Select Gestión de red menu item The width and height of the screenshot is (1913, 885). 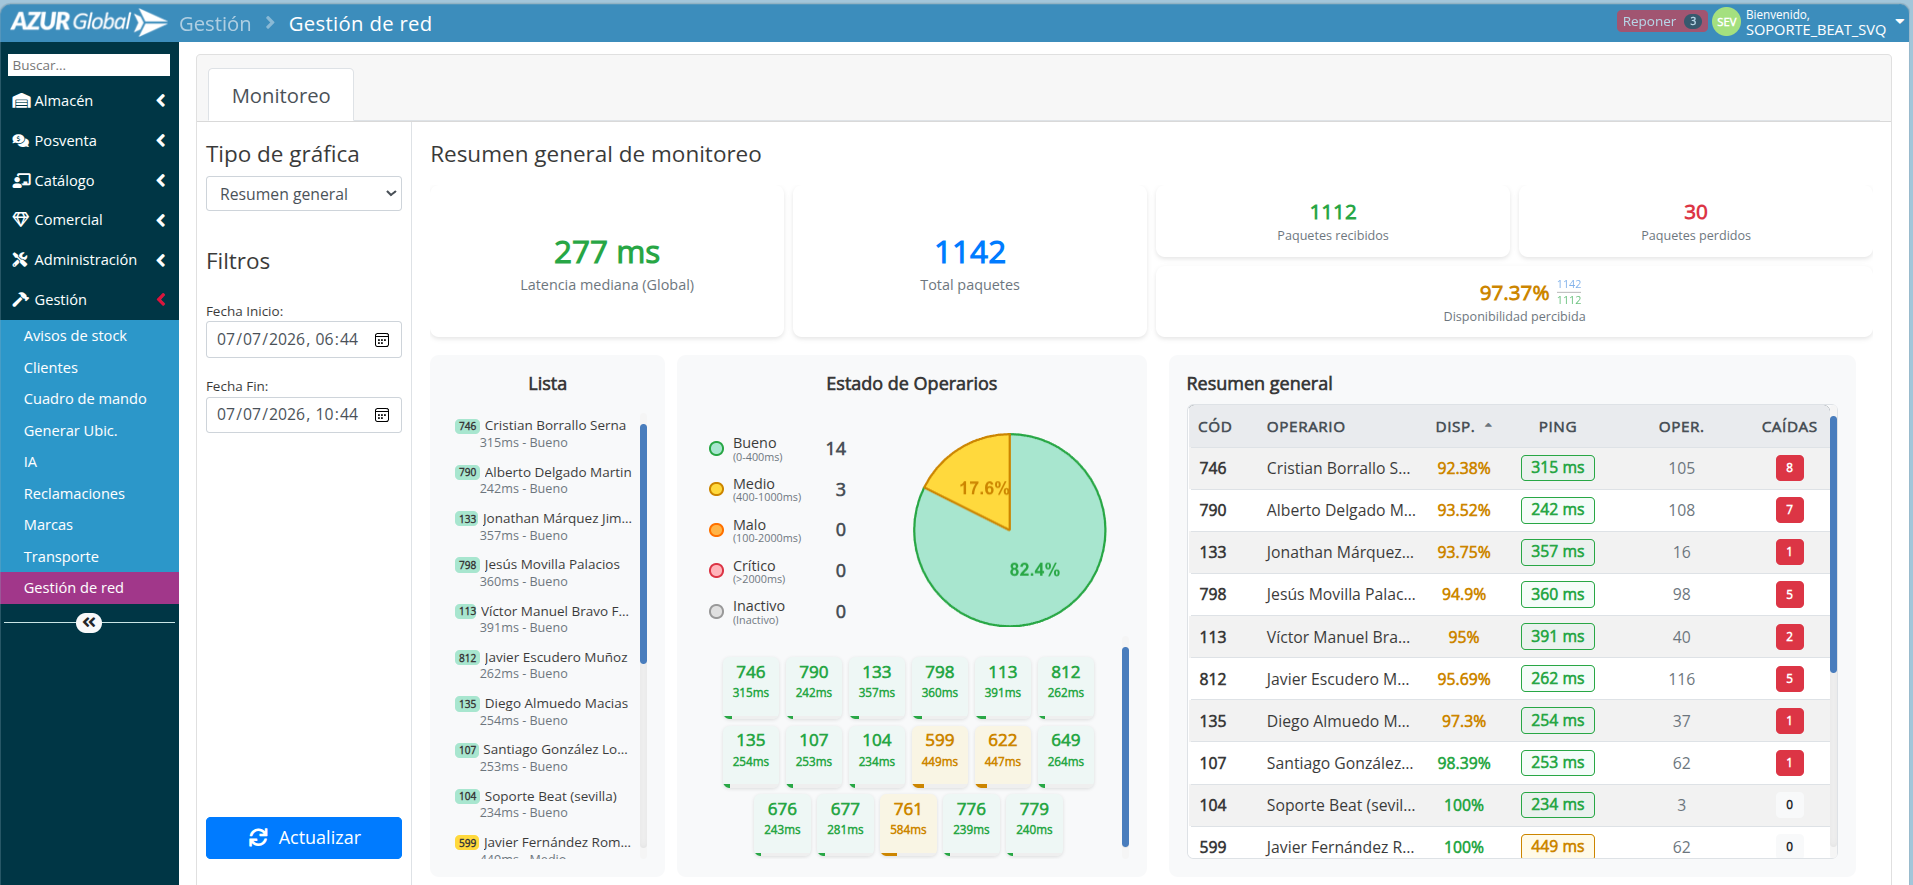[89, 588]
